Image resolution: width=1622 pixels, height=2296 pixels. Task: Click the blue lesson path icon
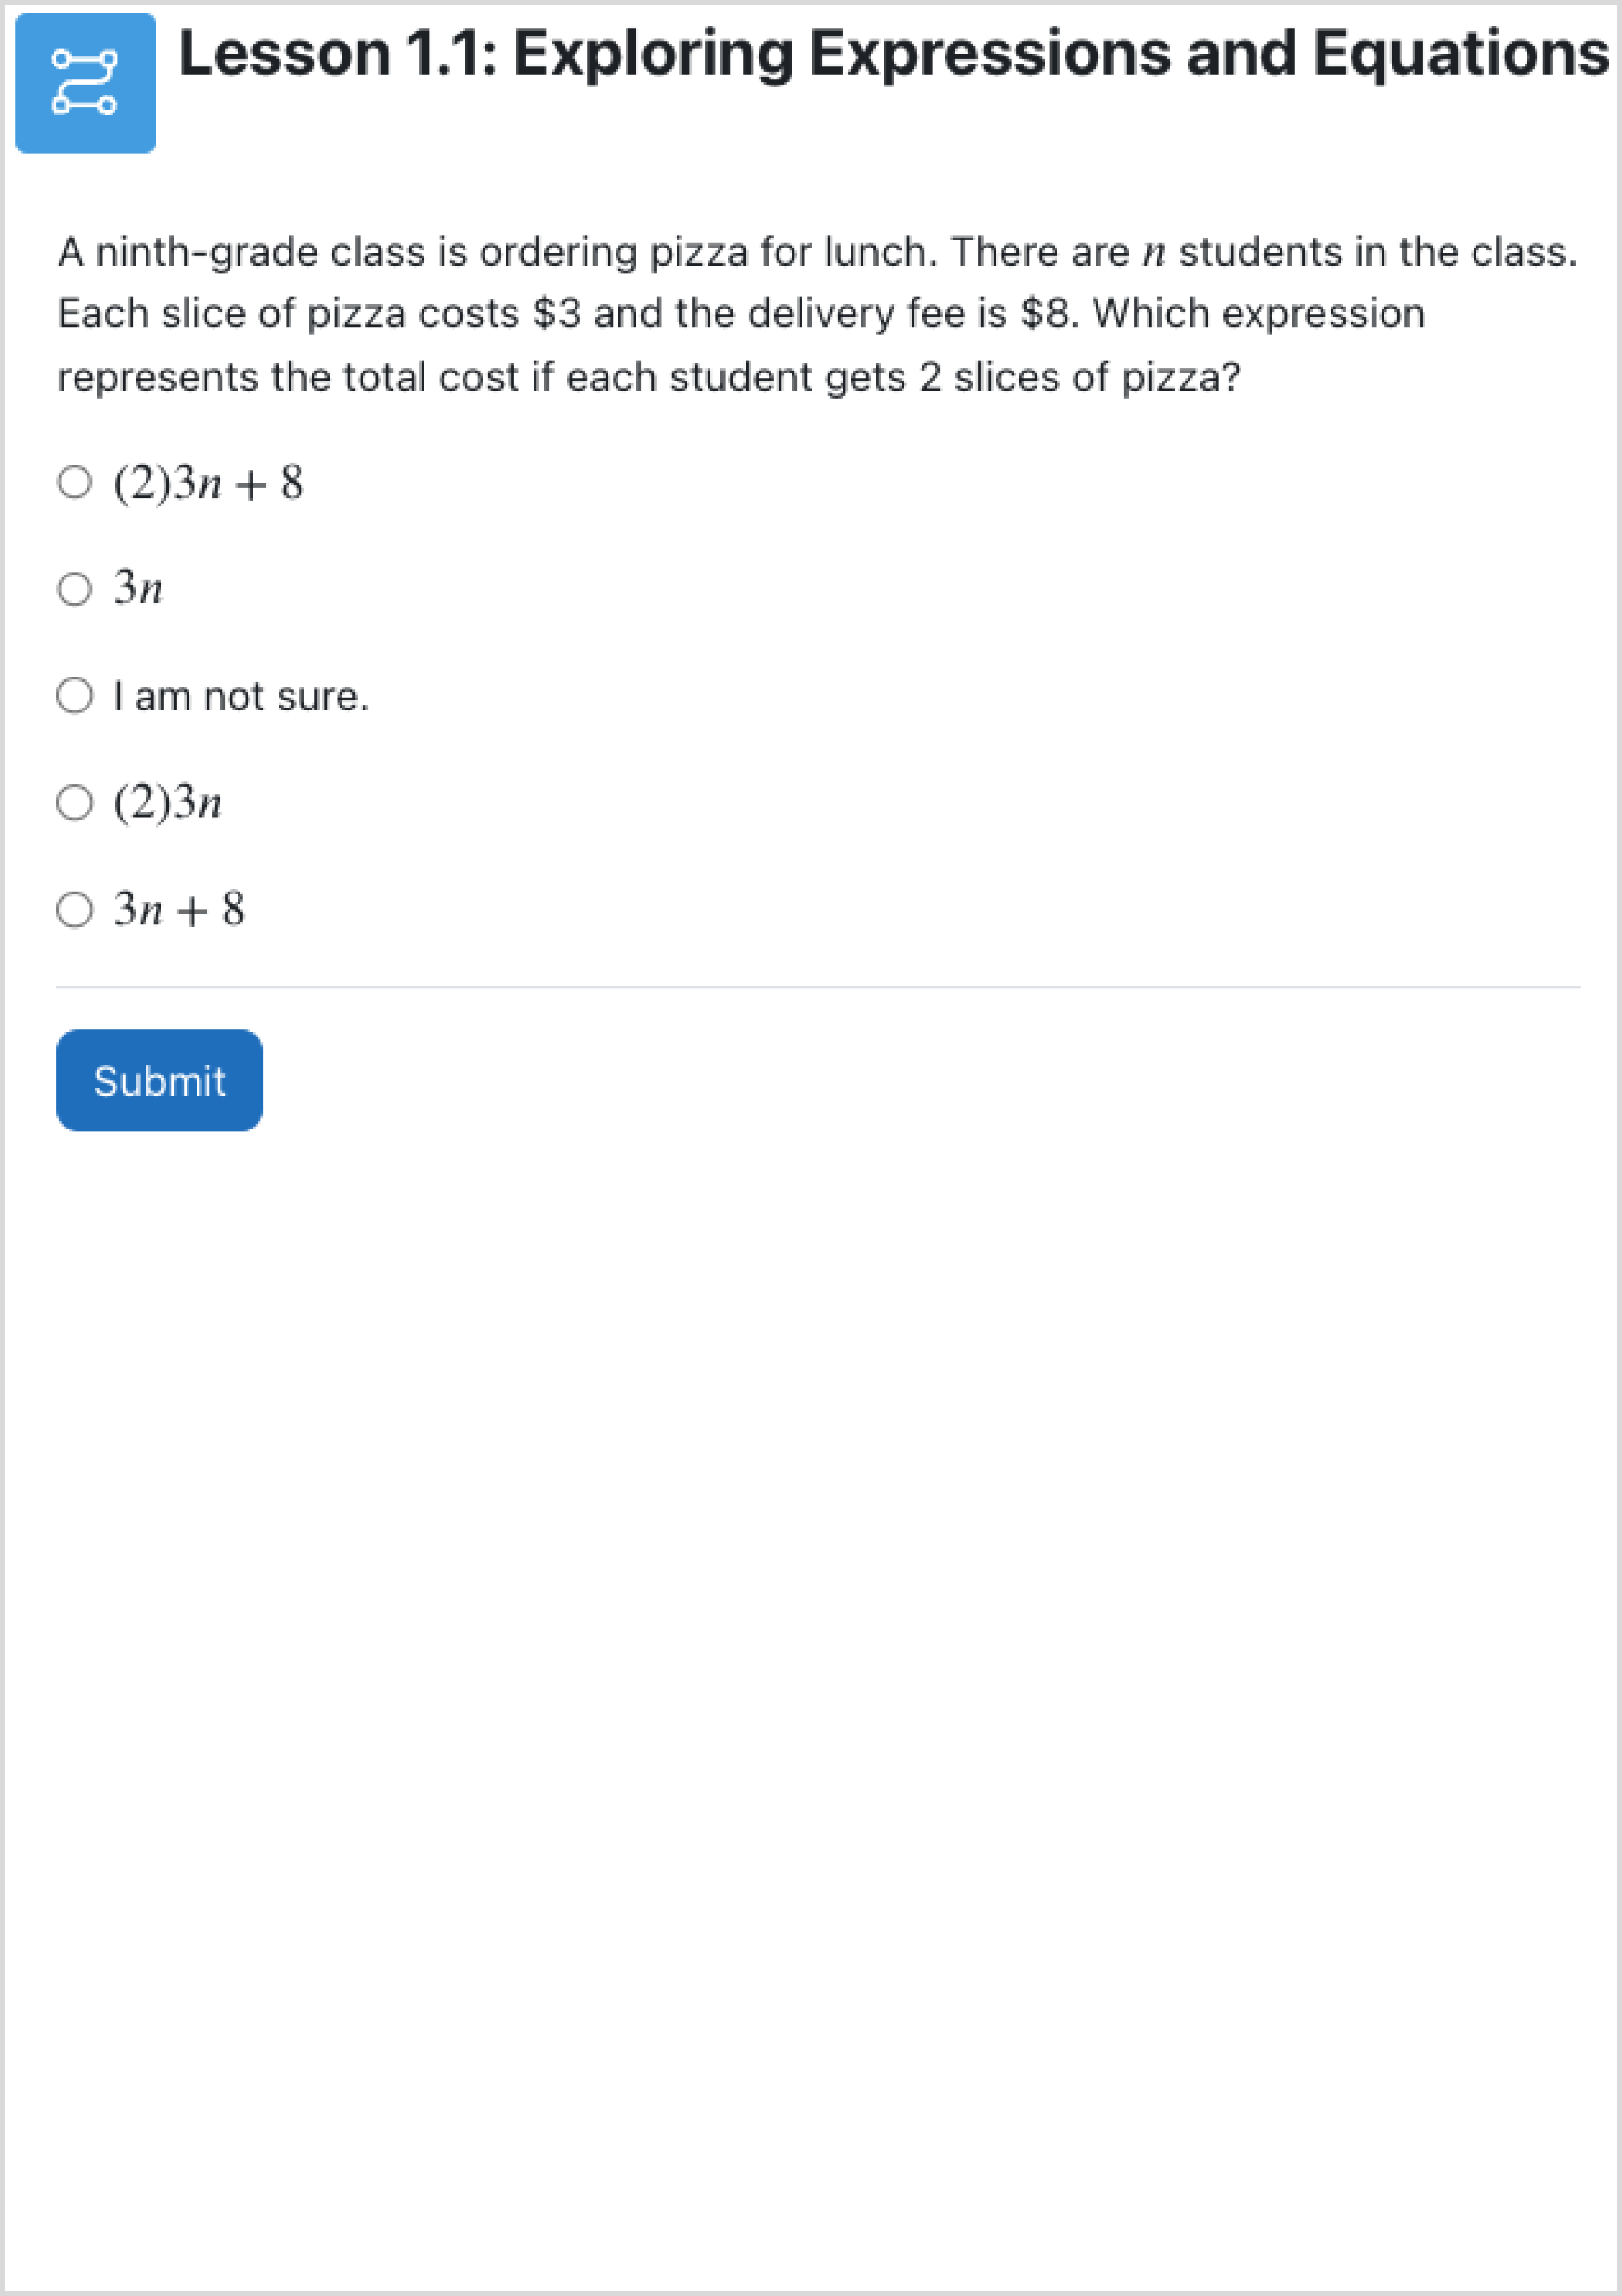(85, 83)
